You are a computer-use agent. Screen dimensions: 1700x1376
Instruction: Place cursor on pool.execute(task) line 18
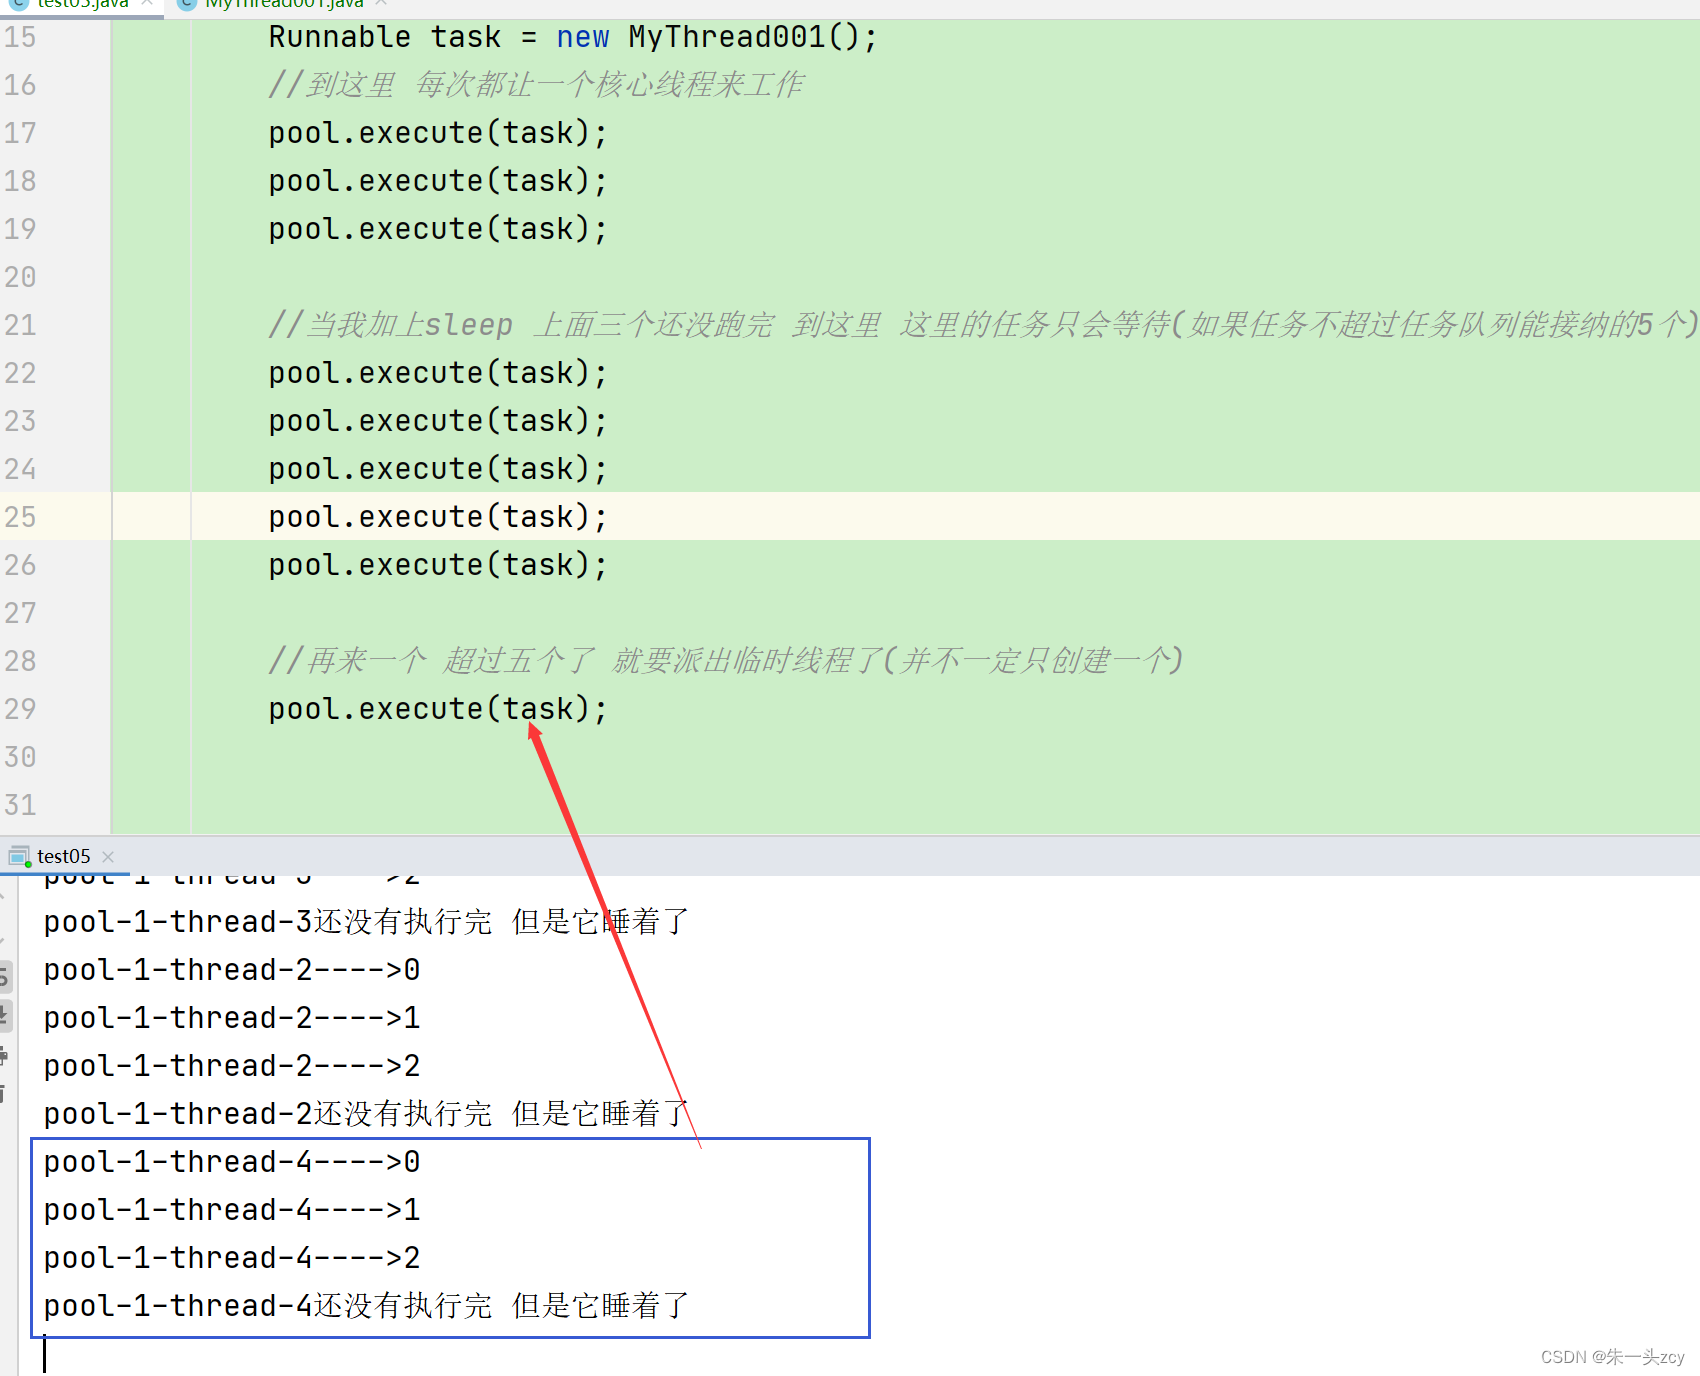click(438, 181)
